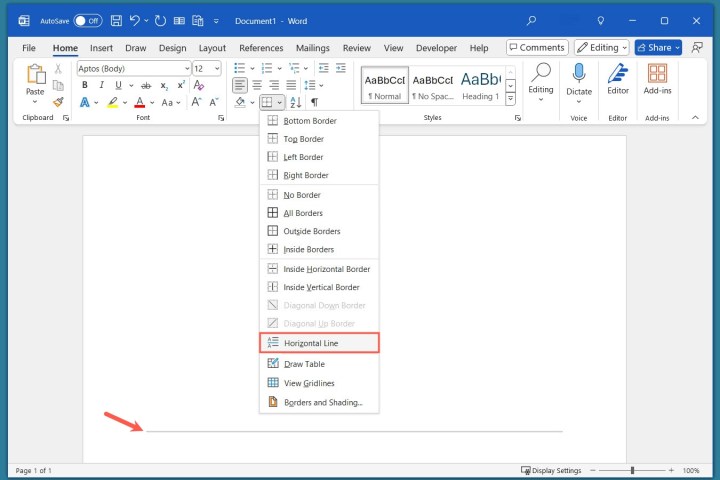Image resolution: width=720 pixels, height=480 pixels.
Task: Click the Save icon in title bar
Action: click(x=117, y=20)
